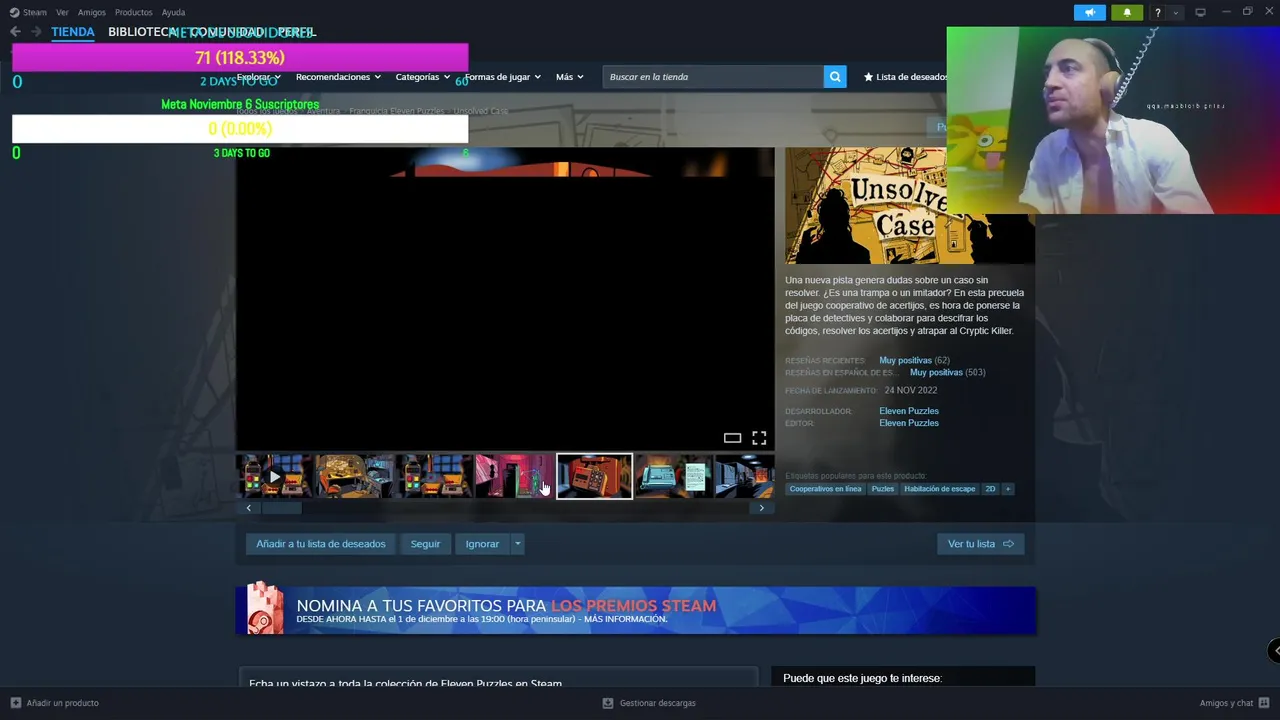The width and height of the screenshot is (1280, 720).
Task: Go forward with the right arrow
Action: (x=36, y=32)
